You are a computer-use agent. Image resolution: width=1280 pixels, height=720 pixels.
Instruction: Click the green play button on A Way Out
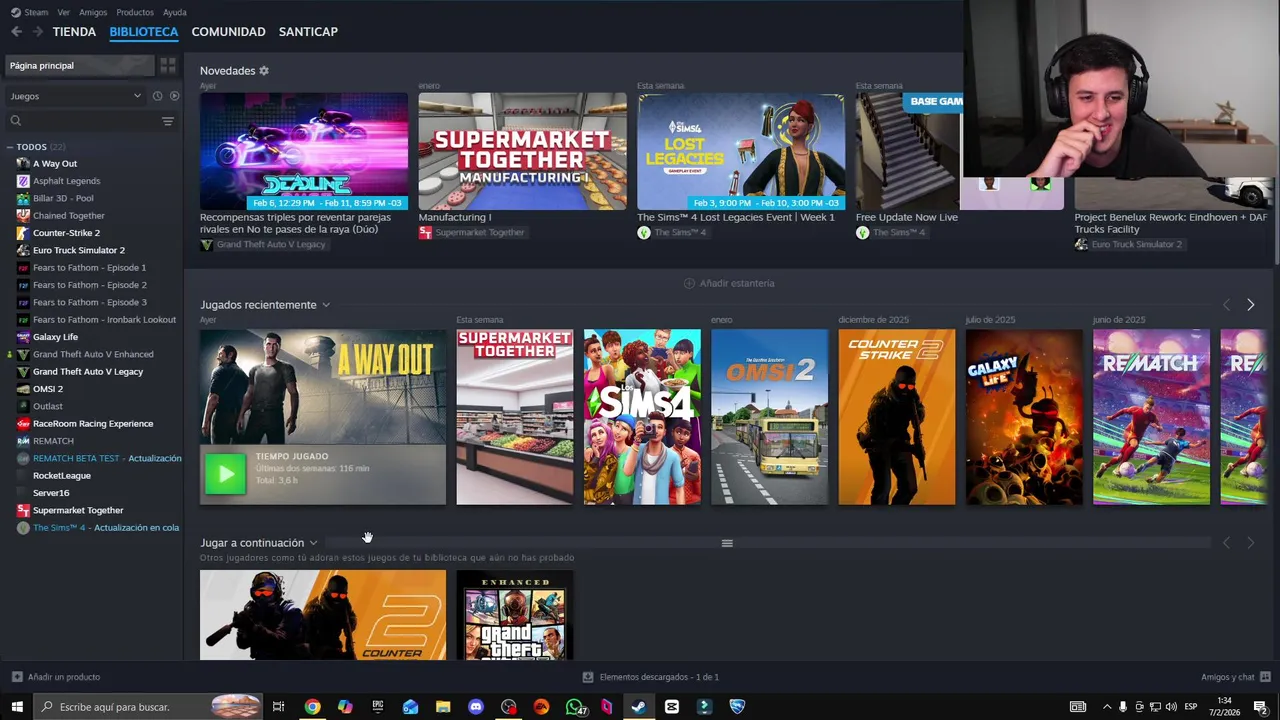coord(225,474)
